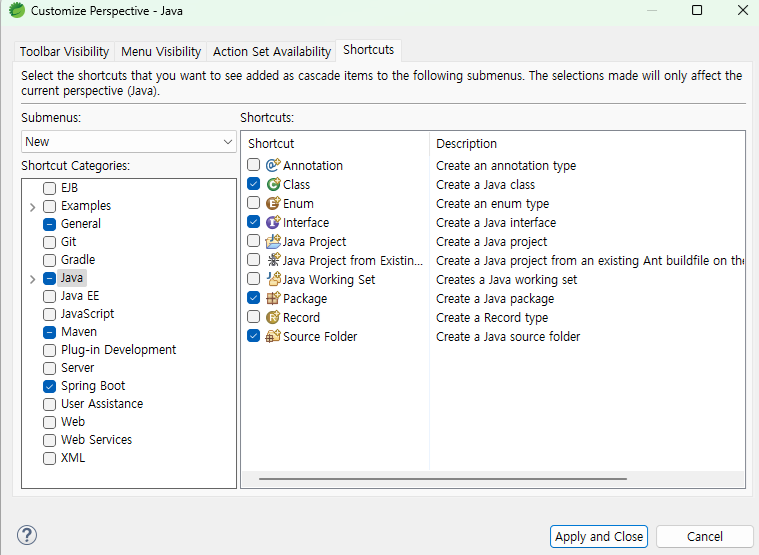The image size is (759, 555).
Task: Check the Java Working Set shortcut
Action: (x=254, y=278)
